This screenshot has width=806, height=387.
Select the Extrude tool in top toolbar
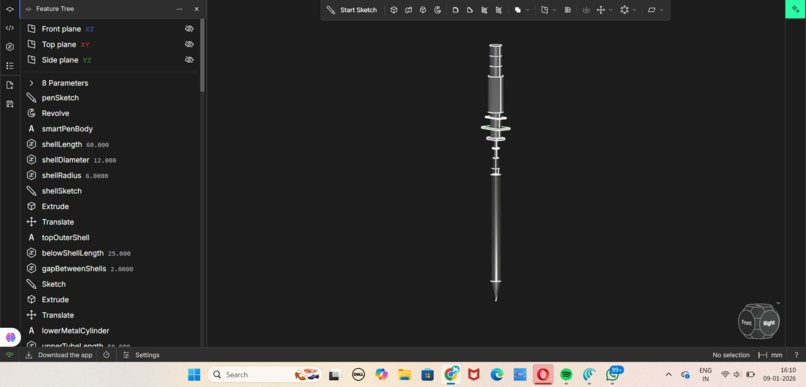point(394,10)
